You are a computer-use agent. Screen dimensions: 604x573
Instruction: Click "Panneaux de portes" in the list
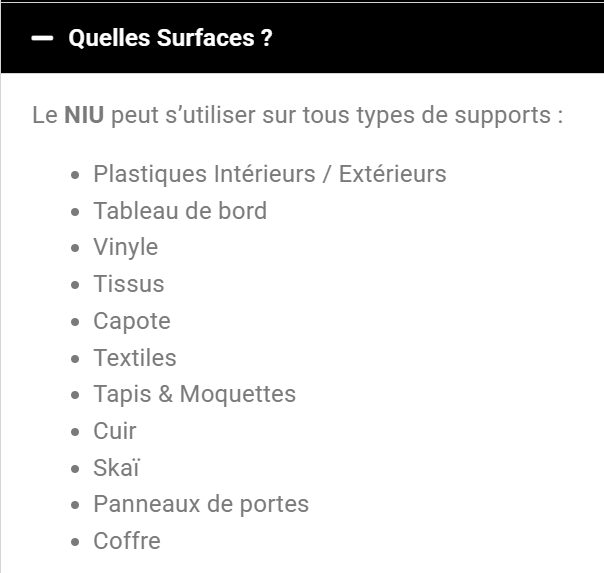201,504
